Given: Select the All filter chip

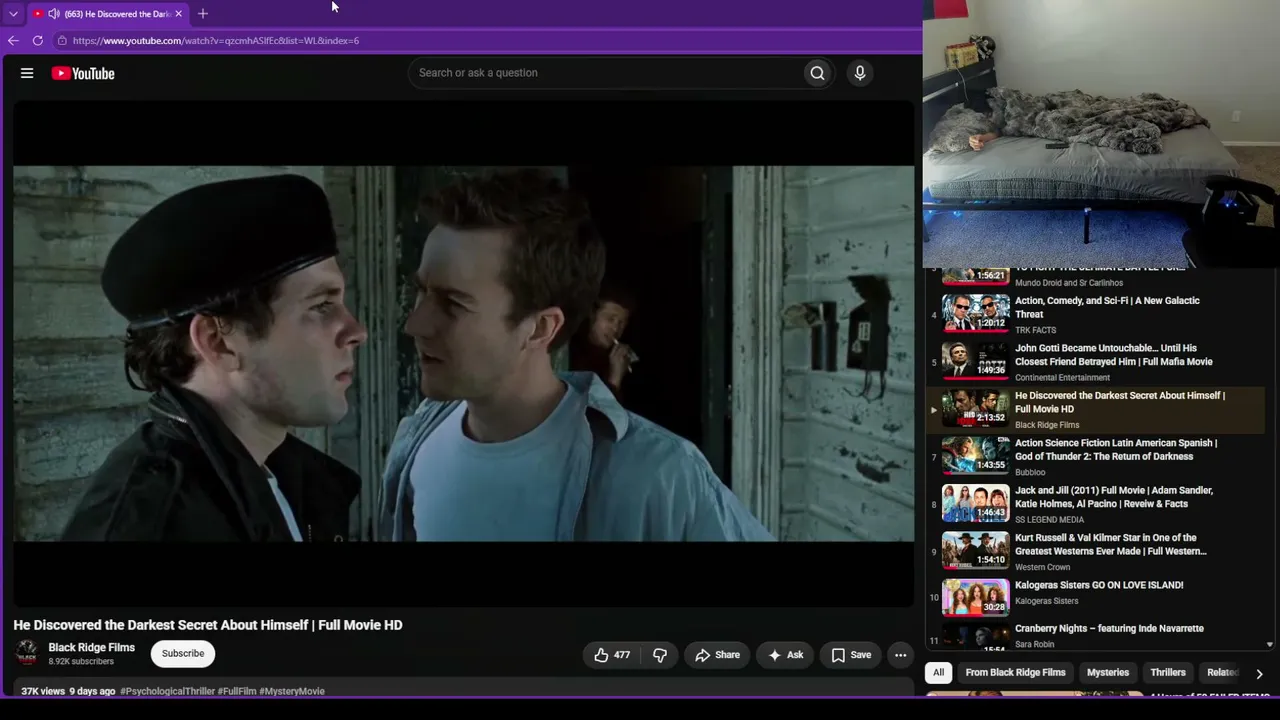Looking at the screenshot, I should click(938, 673).
